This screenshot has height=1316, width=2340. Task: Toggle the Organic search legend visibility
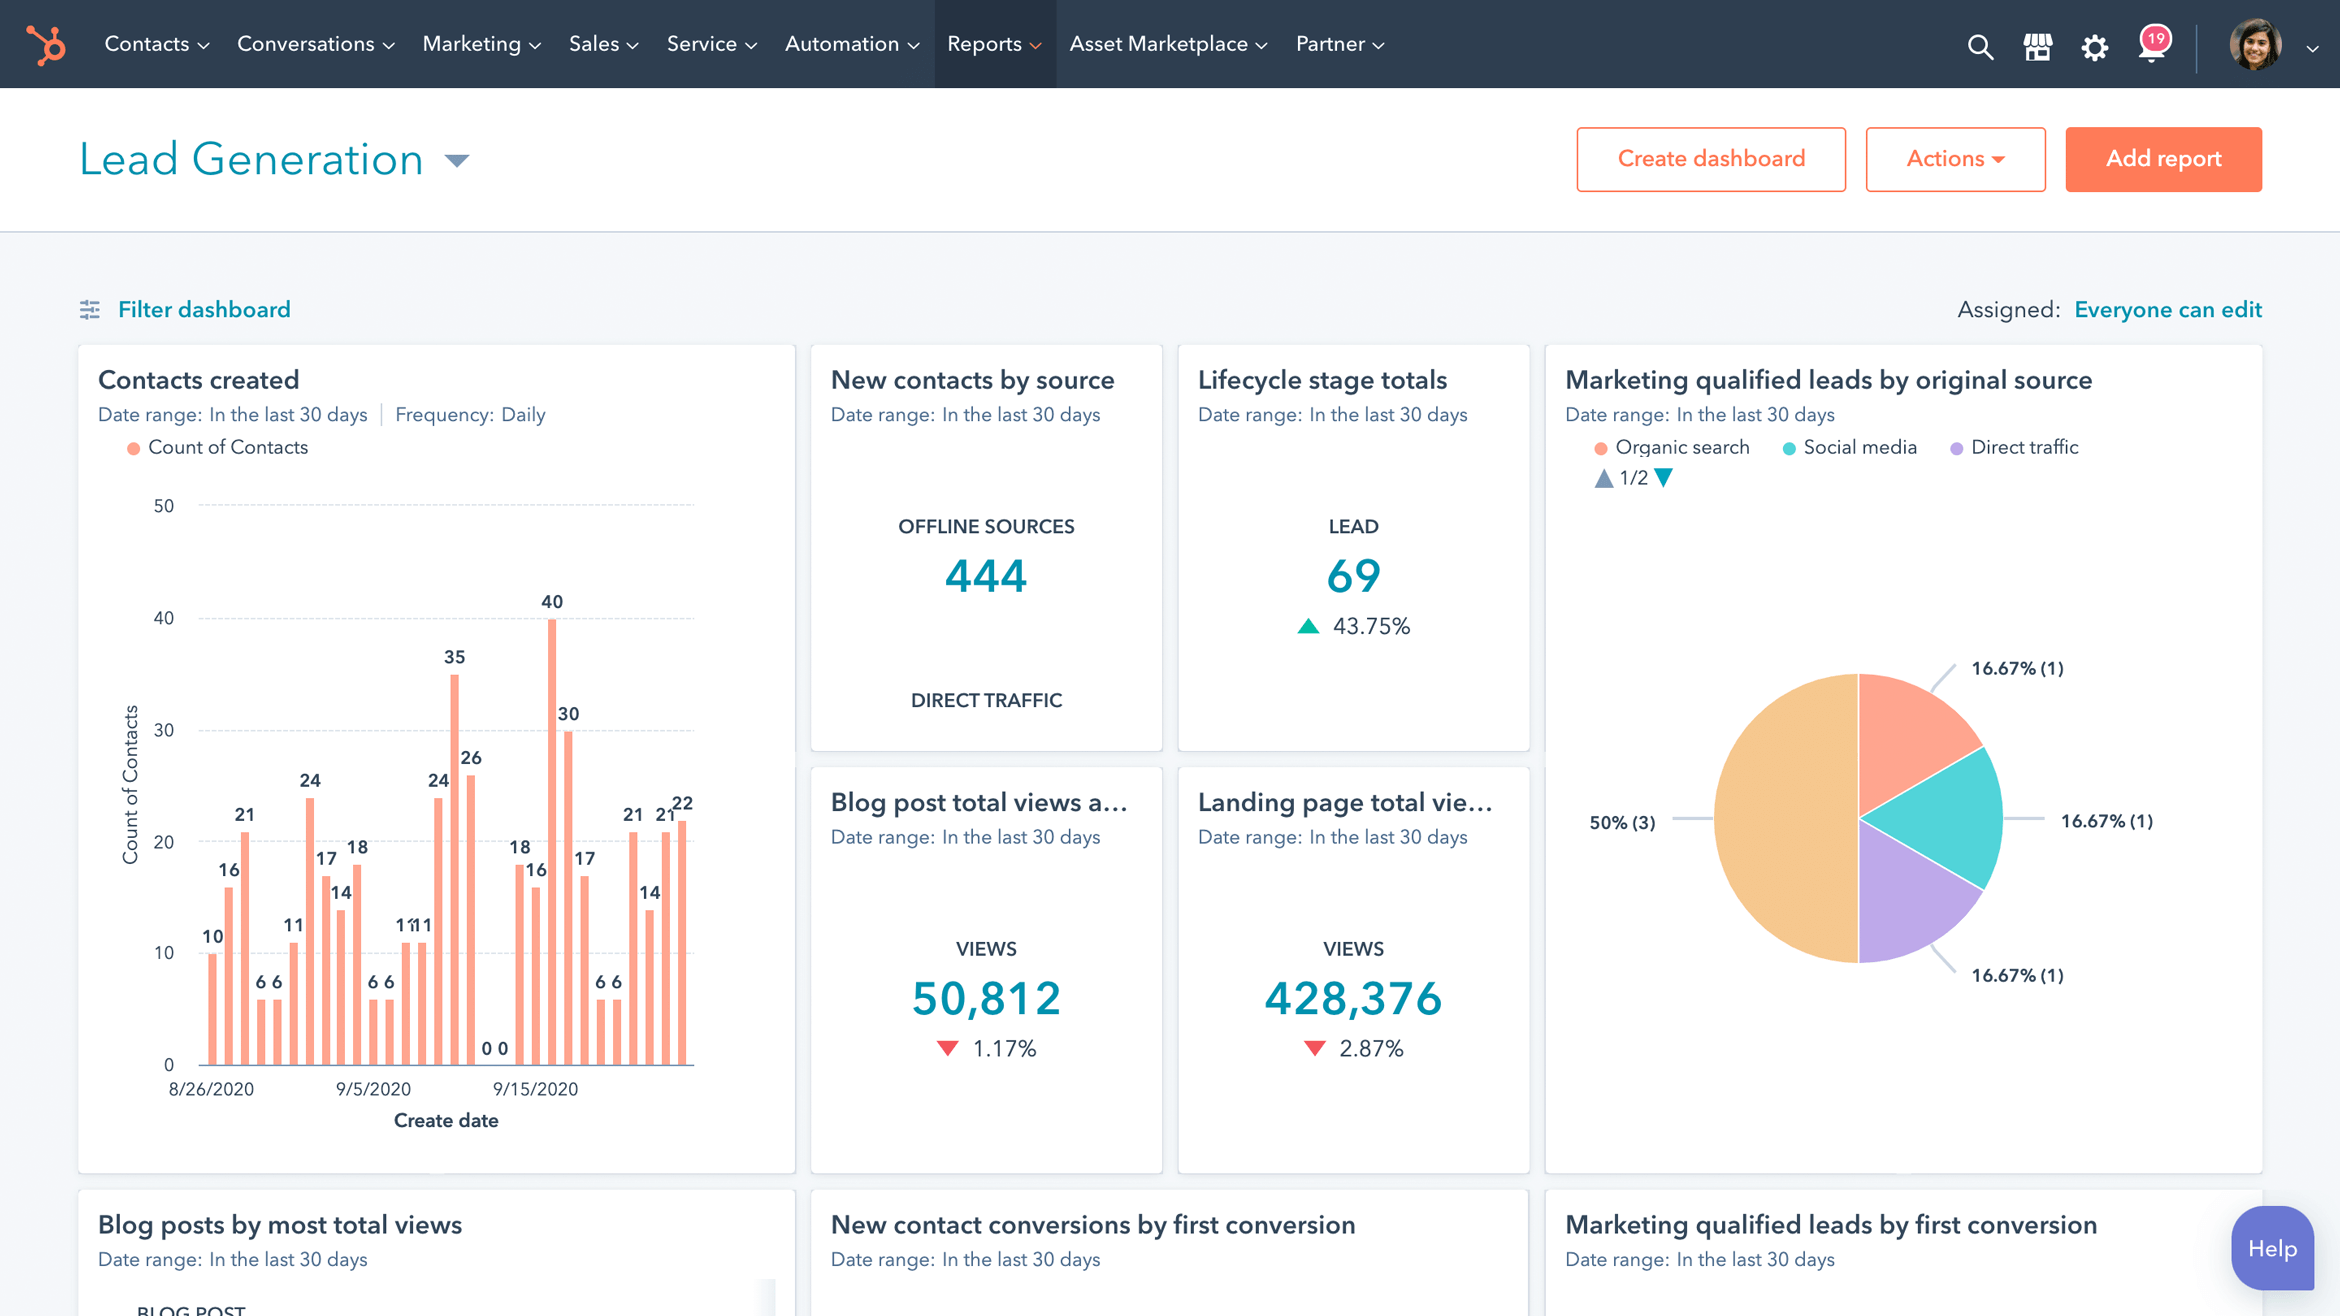1663,447
